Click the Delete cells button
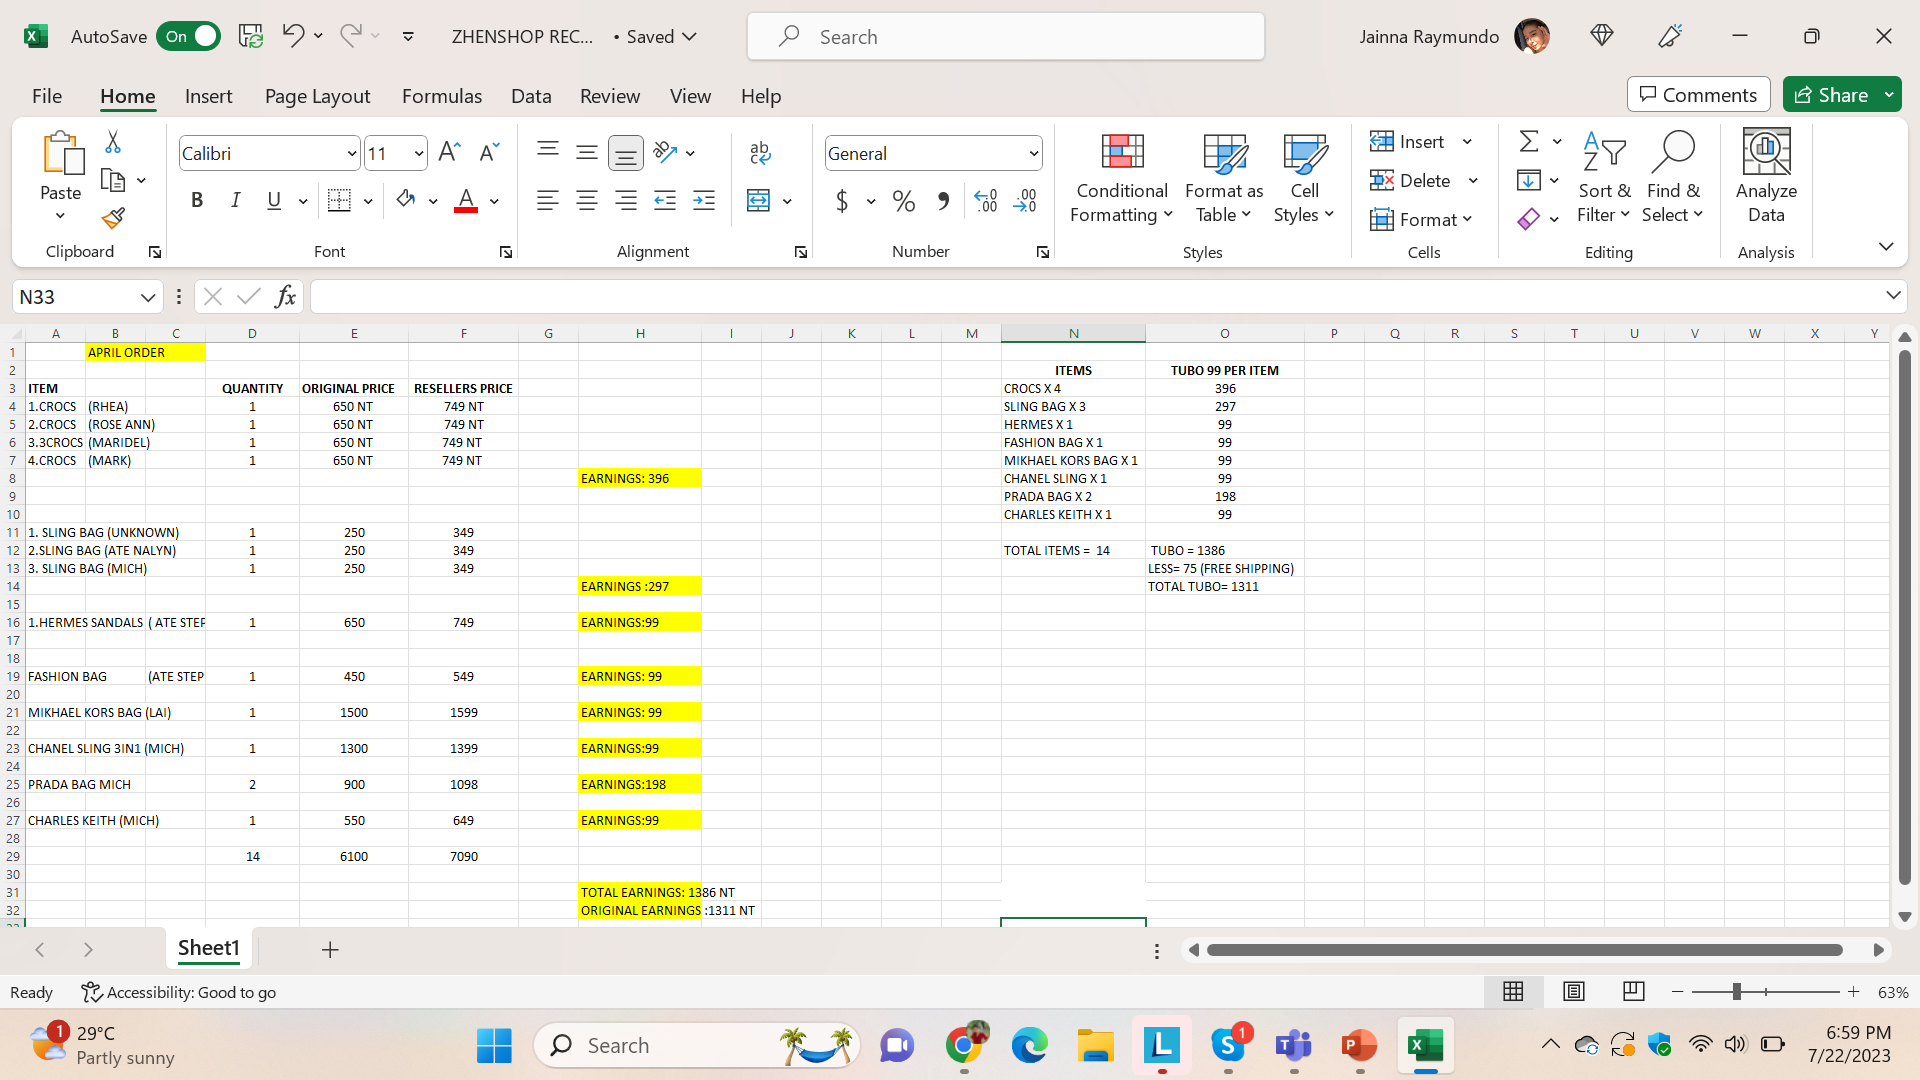Image resolution: width=1920 pixels, height=1080 pixels. (x=1410, y=180)
